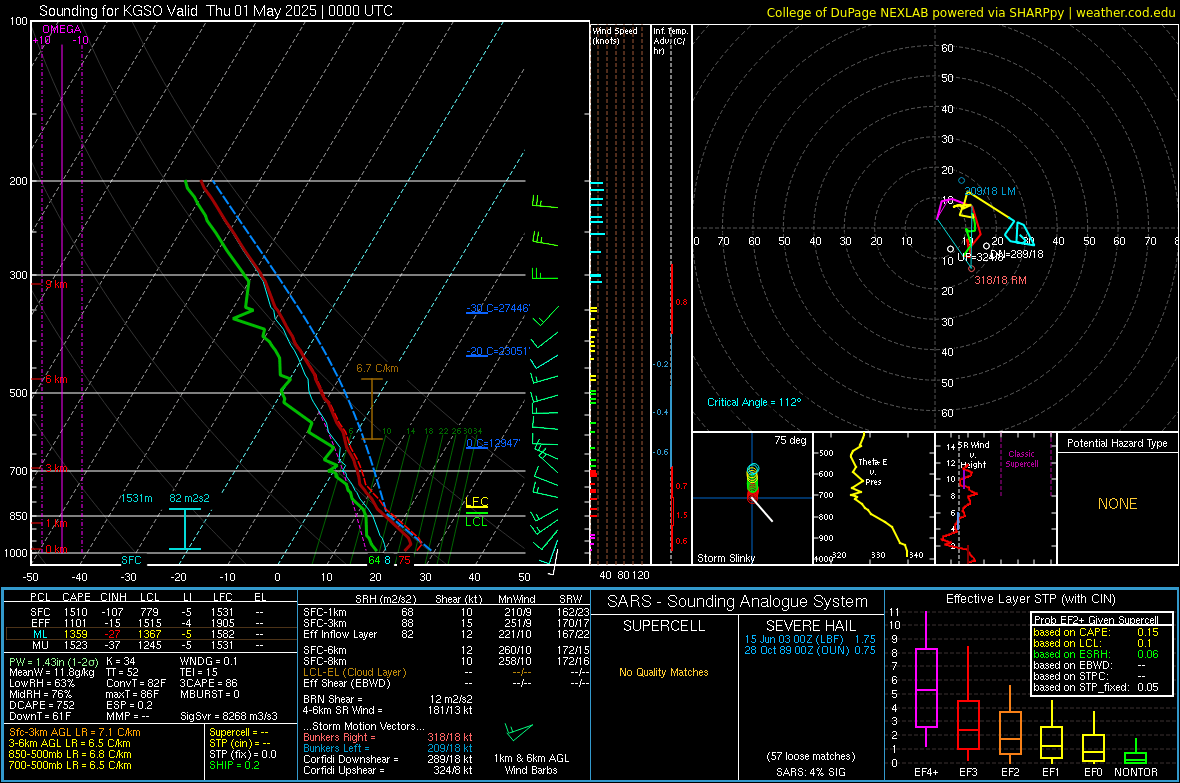Click the 'SFC-1km' row in SRH table

[446, 612]
